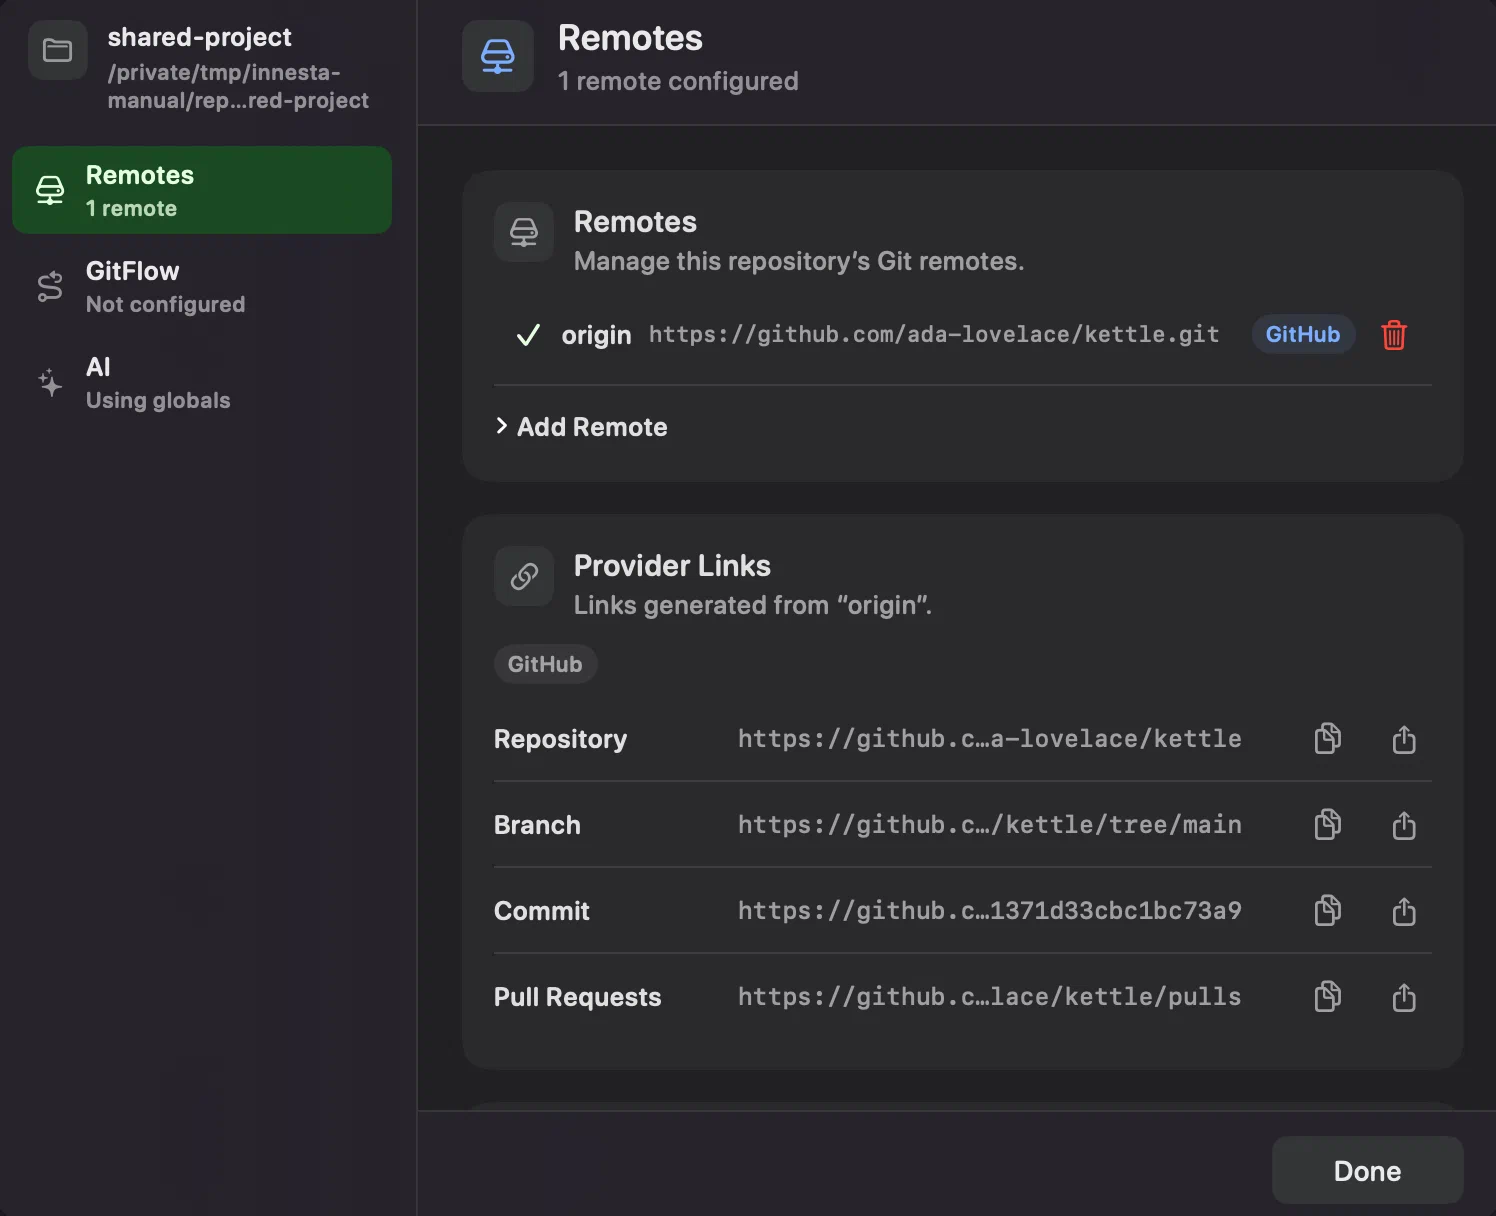
Task: Copy the Commit link
Action: click(1327, 911)
